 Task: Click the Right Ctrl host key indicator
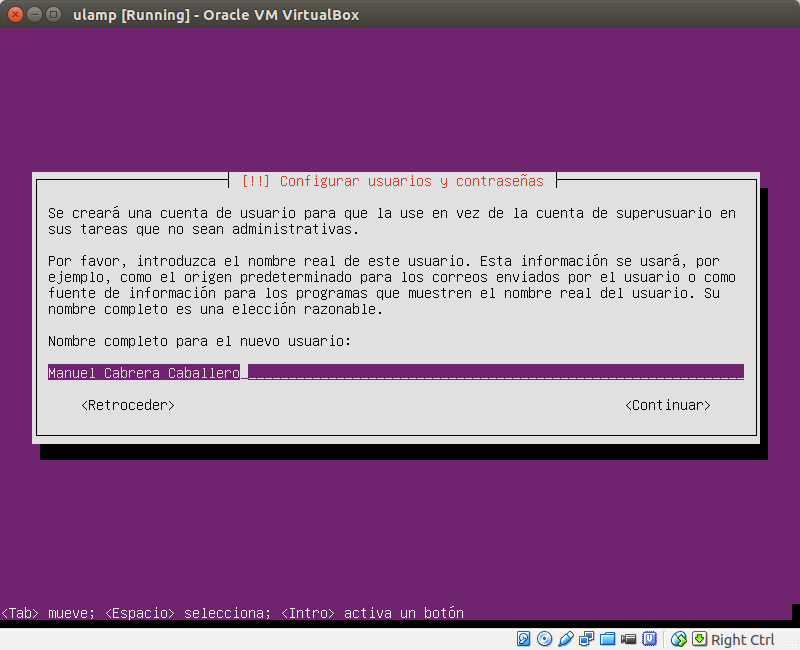click(x=742, y=639)
